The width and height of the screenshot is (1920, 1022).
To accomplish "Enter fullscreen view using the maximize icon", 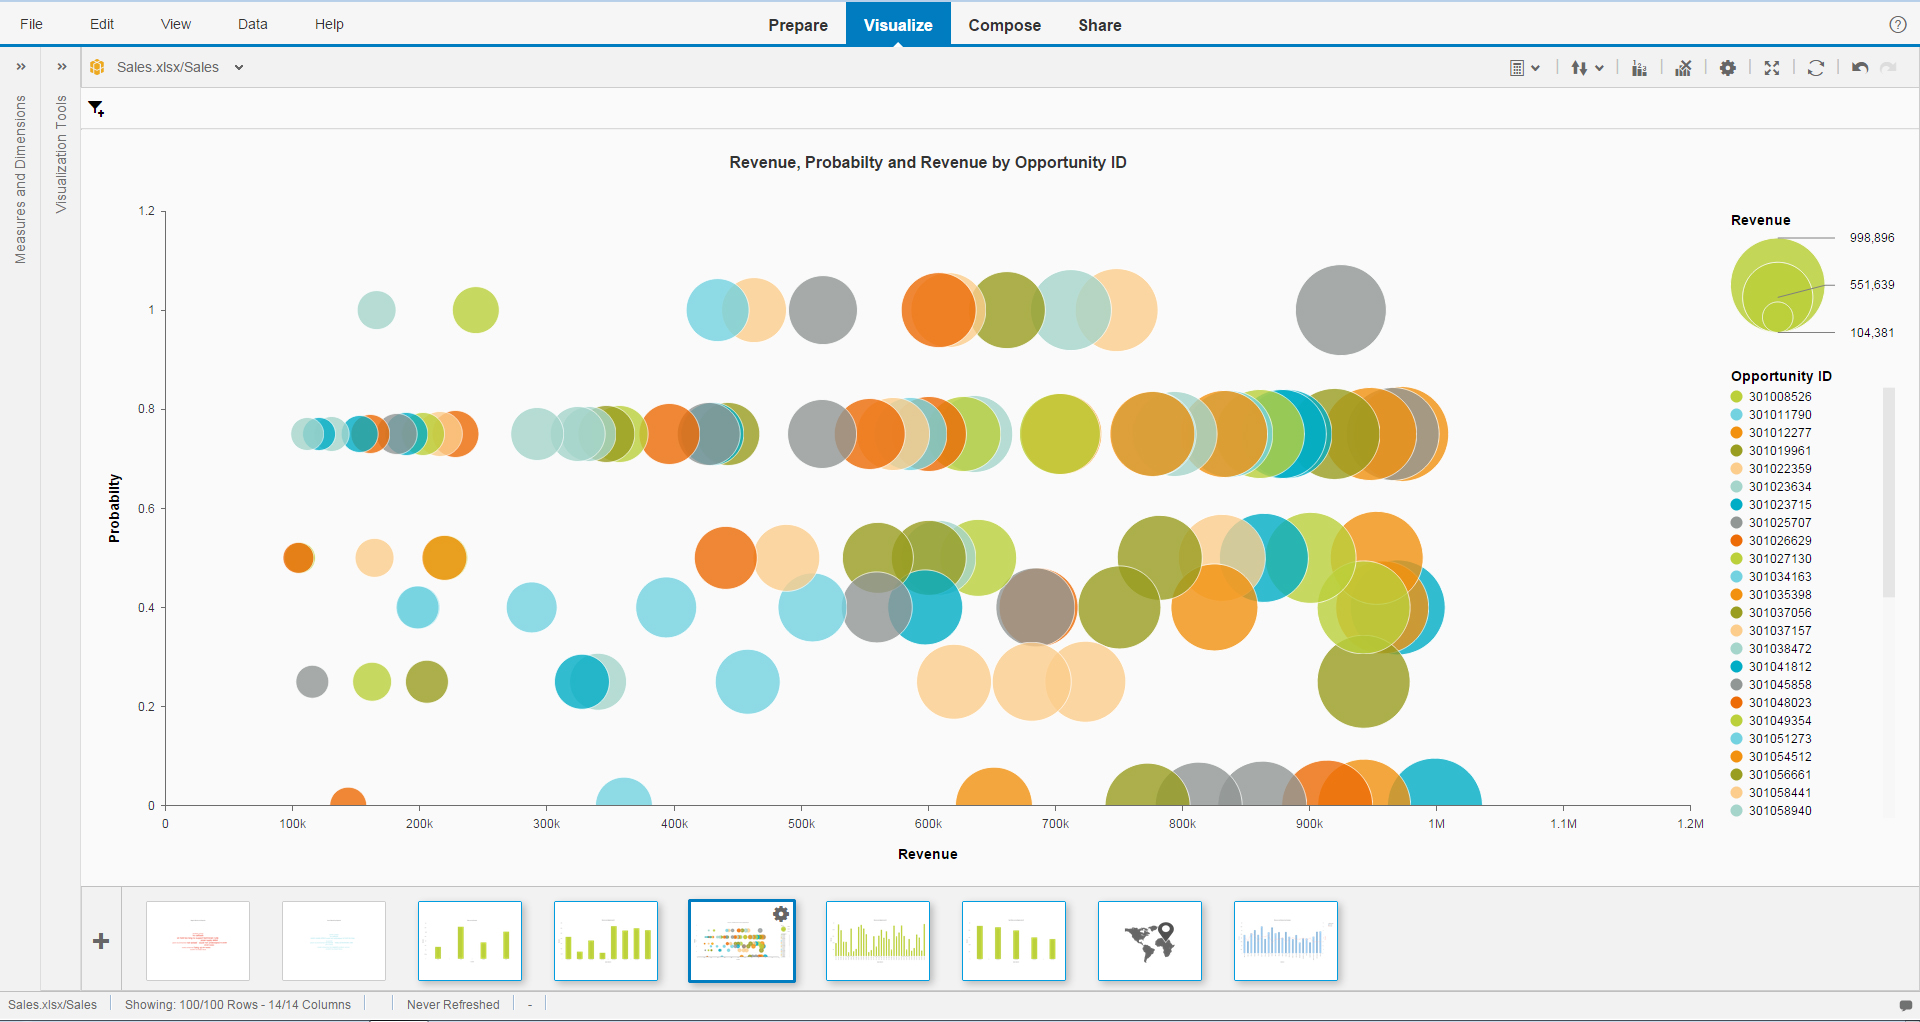I will pyautogui.click(x=1772, y=68).
